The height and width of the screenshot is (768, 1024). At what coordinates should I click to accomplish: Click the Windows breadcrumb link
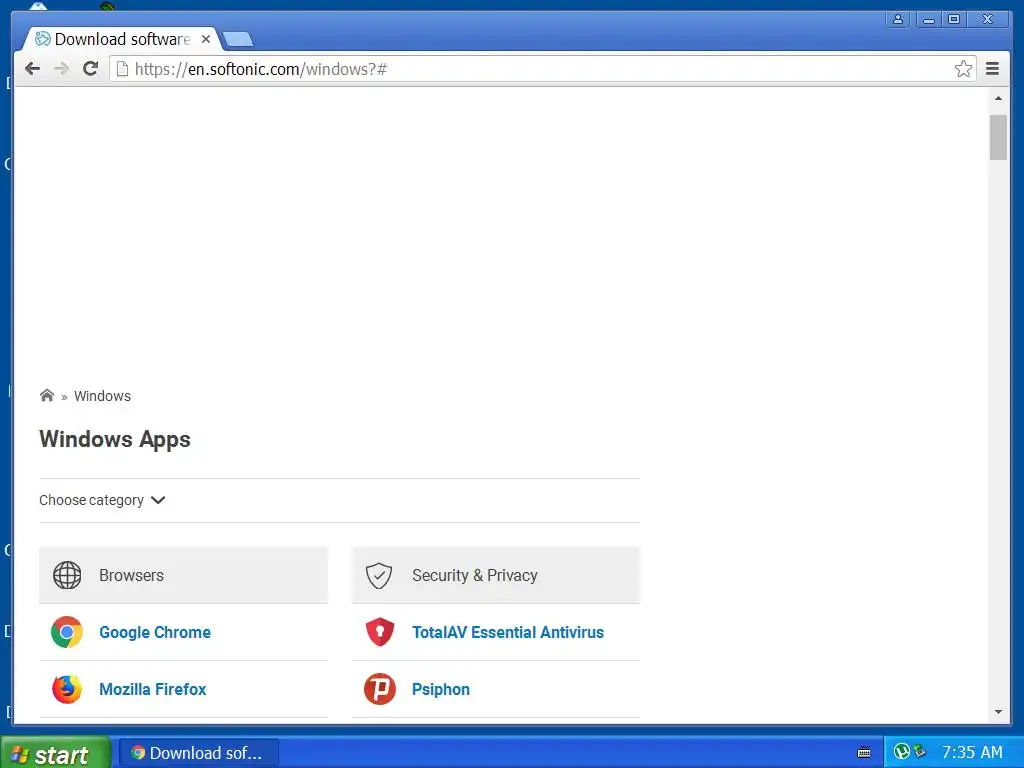tap(103, 396)
